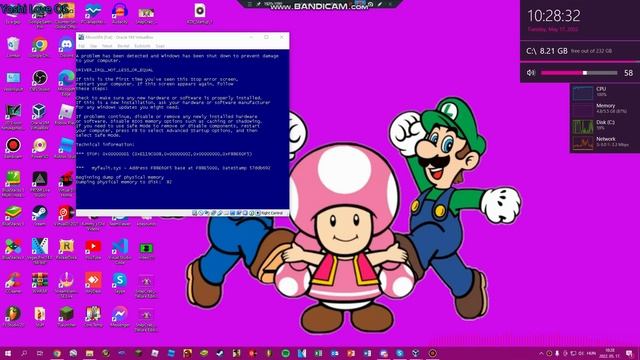Viewport: 640px width, 360px height.
Task: Click the VirtualBox status bar Right Control indicator
Action: point(272,213)
